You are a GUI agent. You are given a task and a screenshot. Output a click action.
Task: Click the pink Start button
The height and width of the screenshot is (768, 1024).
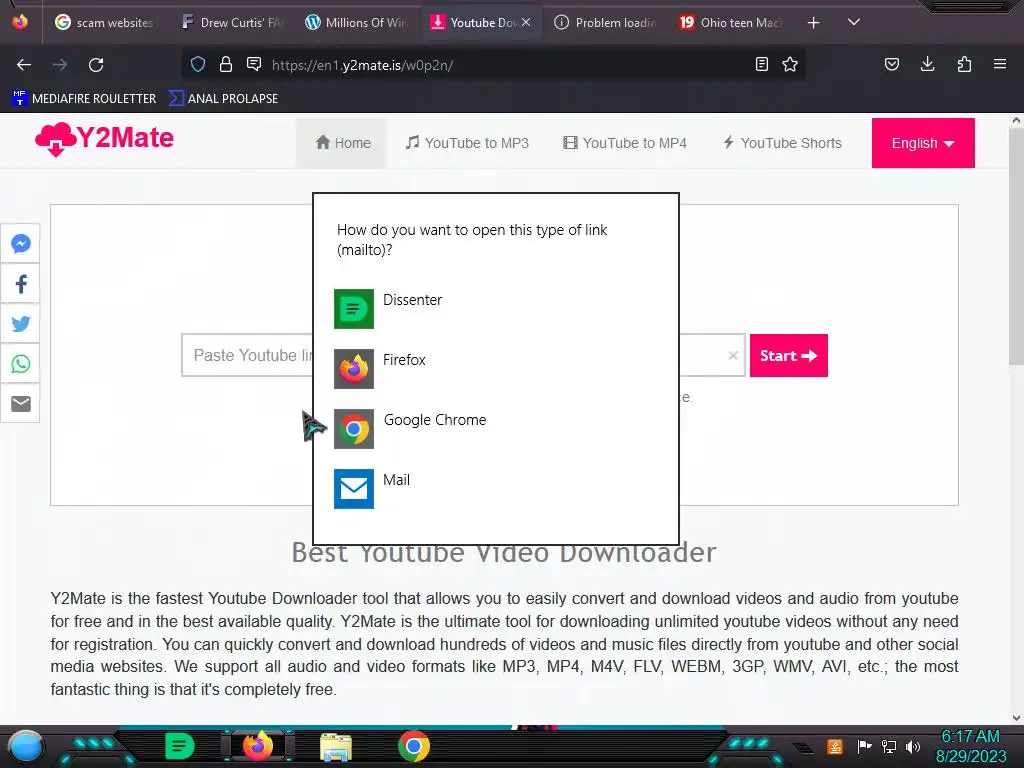point(788,355)
